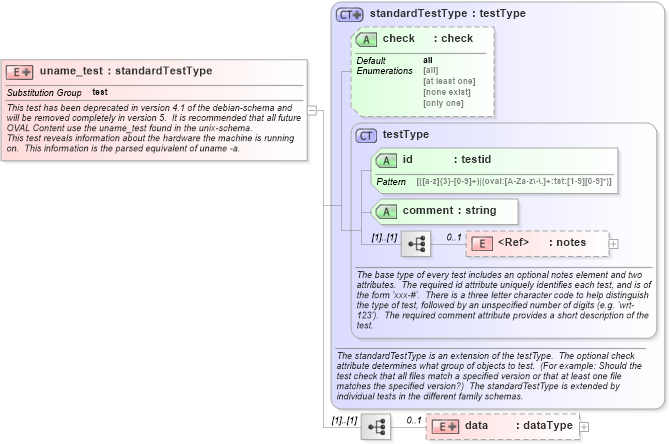This screenshot has height=444, width=669.
Task: Click the E+ icon of uname_test element
Action: pyautogui.click(x=19, y=72)
